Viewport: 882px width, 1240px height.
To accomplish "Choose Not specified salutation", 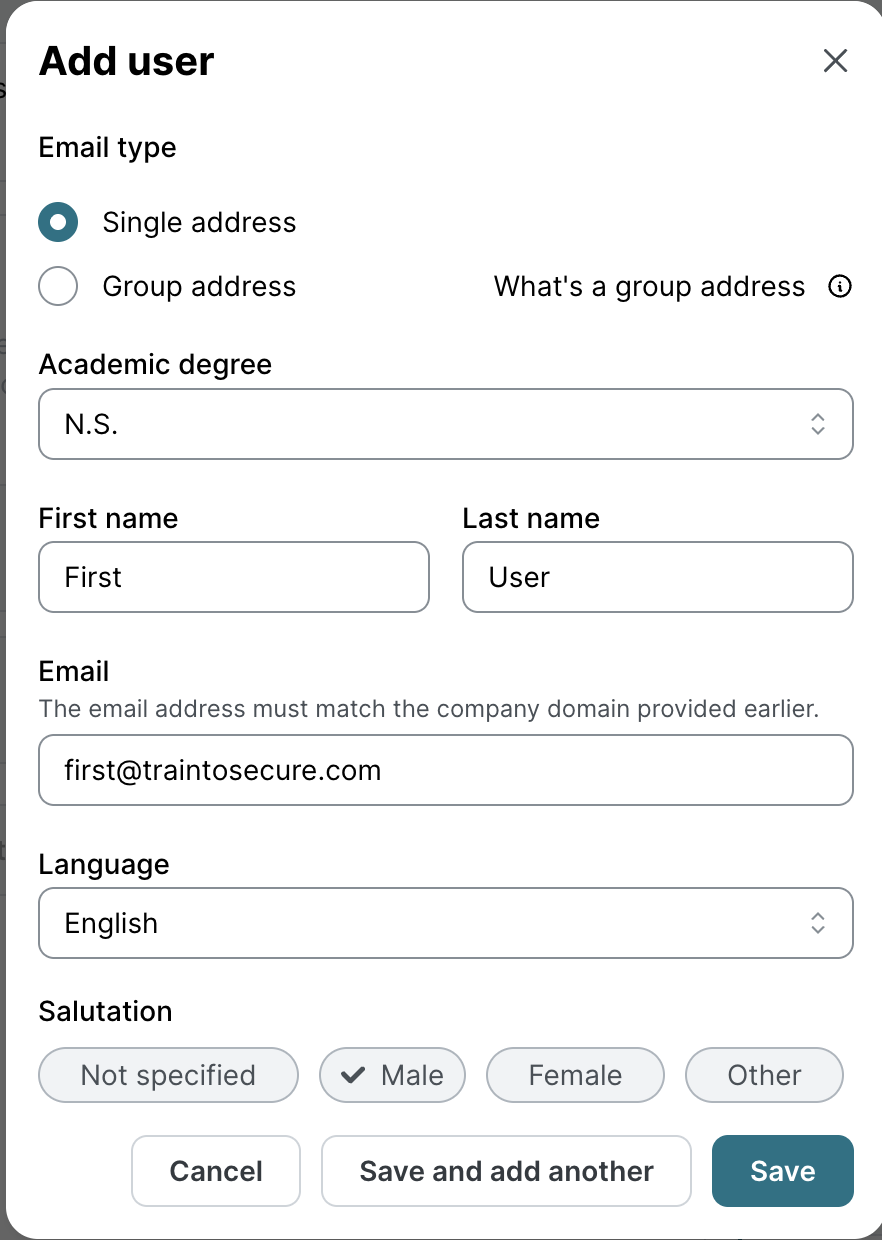I will [x=168, y=1075].
